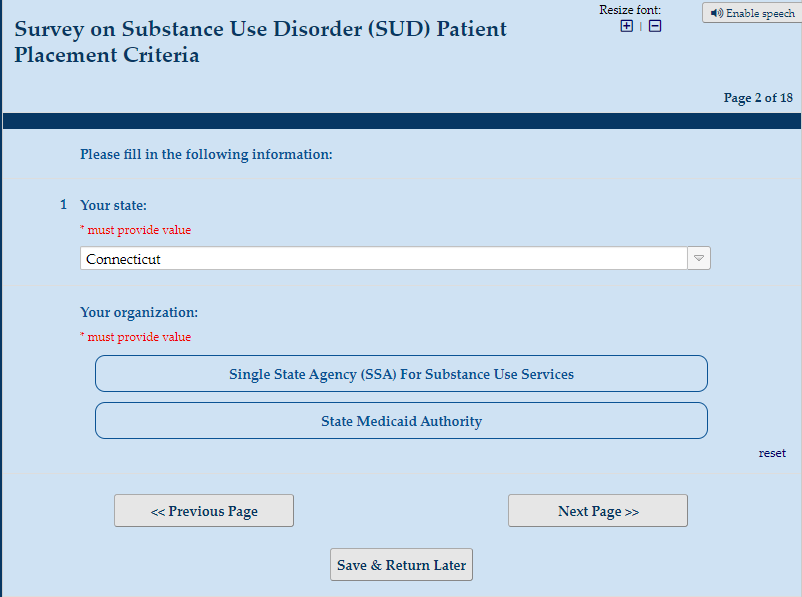Click the 'Resize font:' label
This screenshot has height=597, width=802.
pos(630,10)
